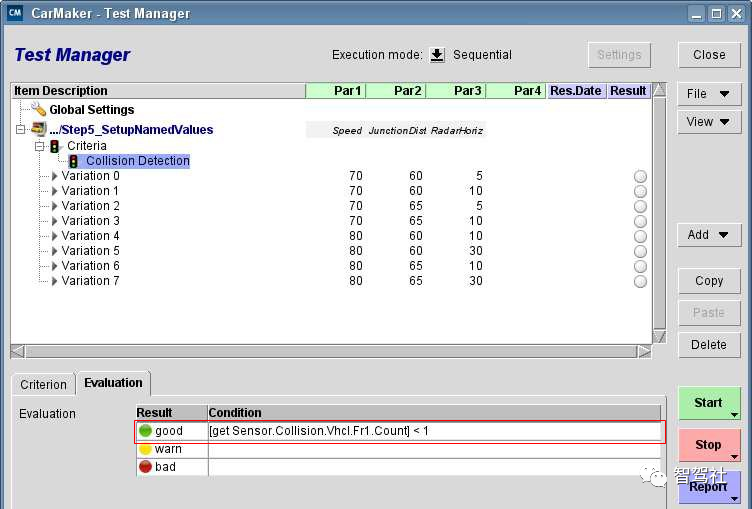Image resolution: width=752 pixels, height=509 pixels.
Task: Click the Criteria traffic light icon
Action: pos(54,146)
